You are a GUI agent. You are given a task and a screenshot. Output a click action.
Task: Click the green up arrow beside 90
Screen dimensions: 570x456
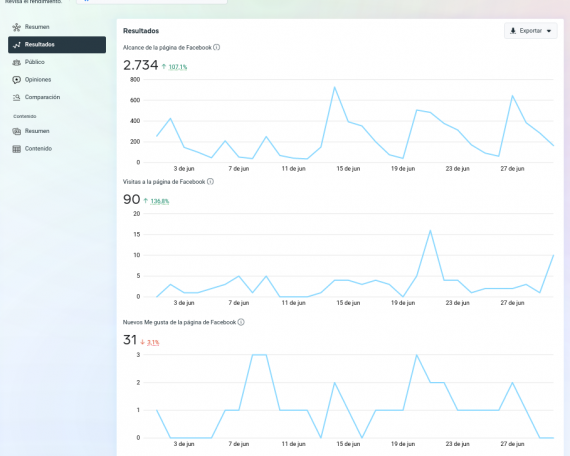[146, 201]
